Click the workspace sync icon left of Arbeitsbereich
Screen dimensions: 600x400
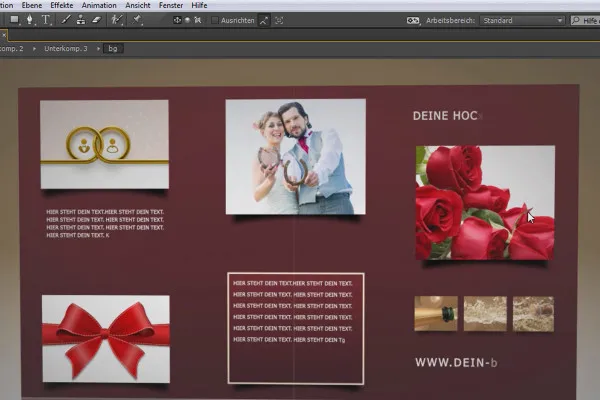pos(413,20)
